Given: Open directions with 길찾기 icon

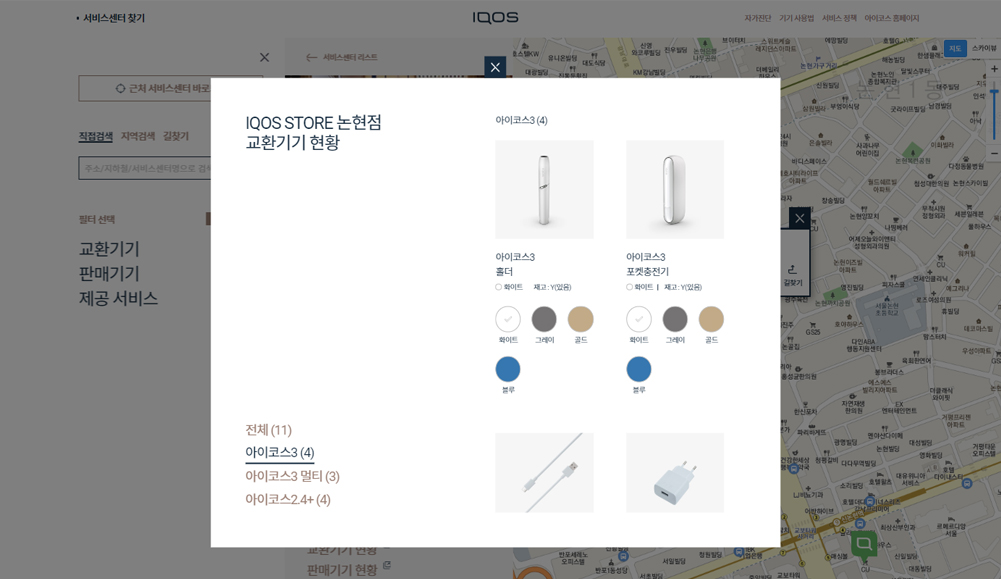Looking at the screenshot, I should coord(792,274).
